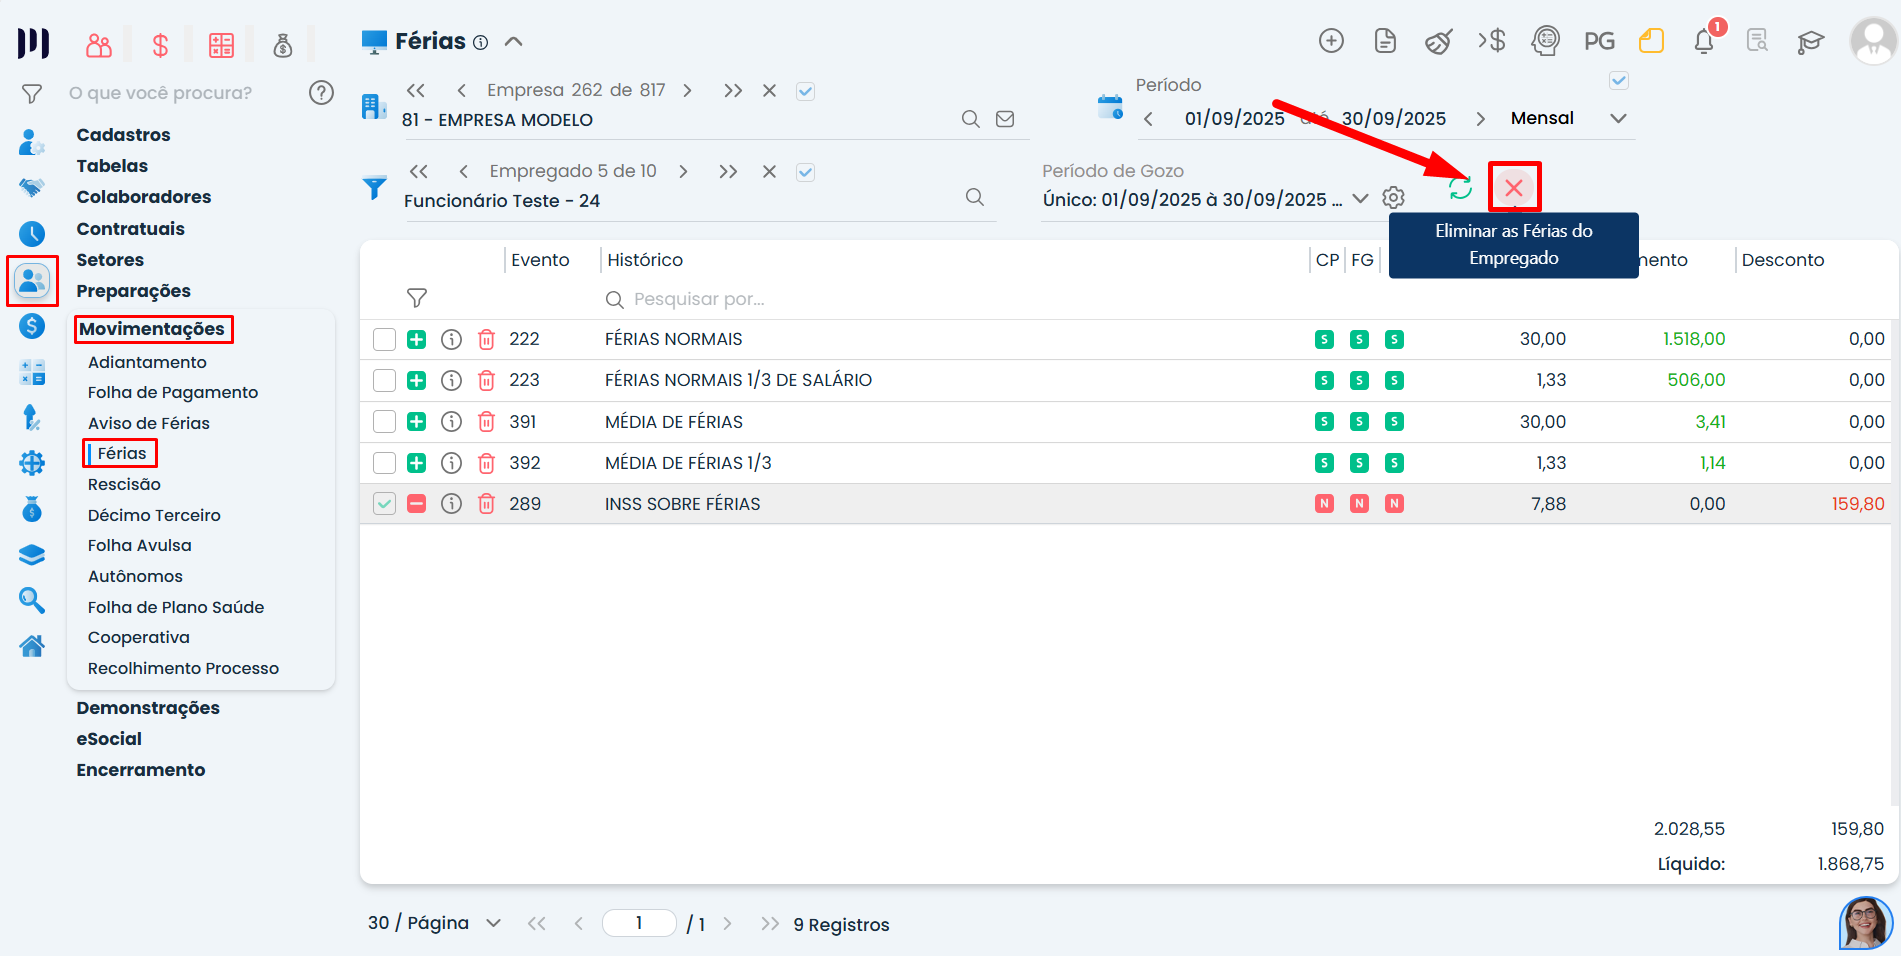Screen dimensions: 1901x956
Task: Open the Período de Gozo settings gear
Action: pyautogui.click(x=1393, y=198)
